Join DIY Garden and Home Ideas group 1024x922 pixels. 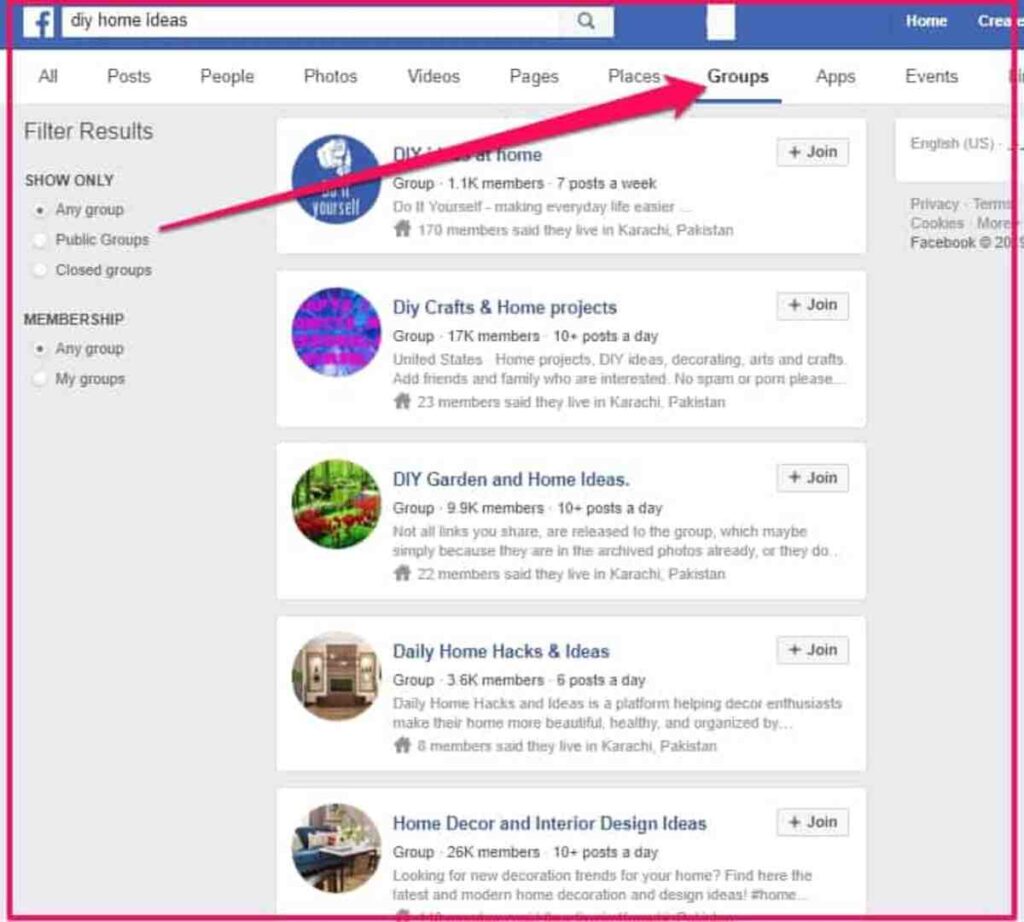812,478
